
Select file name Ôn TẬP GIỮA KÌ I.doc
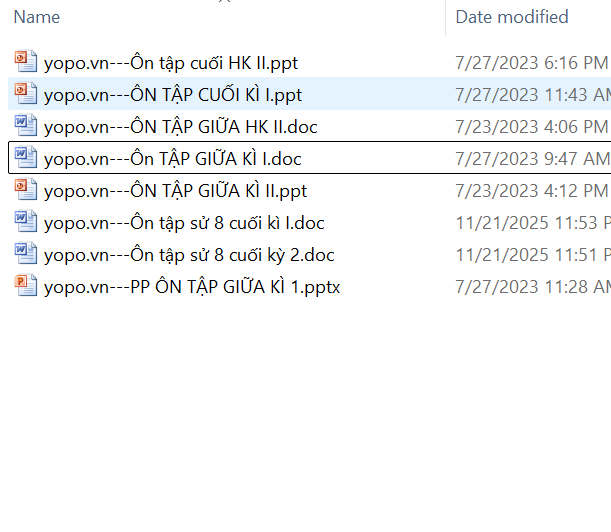tap(173, 159)
